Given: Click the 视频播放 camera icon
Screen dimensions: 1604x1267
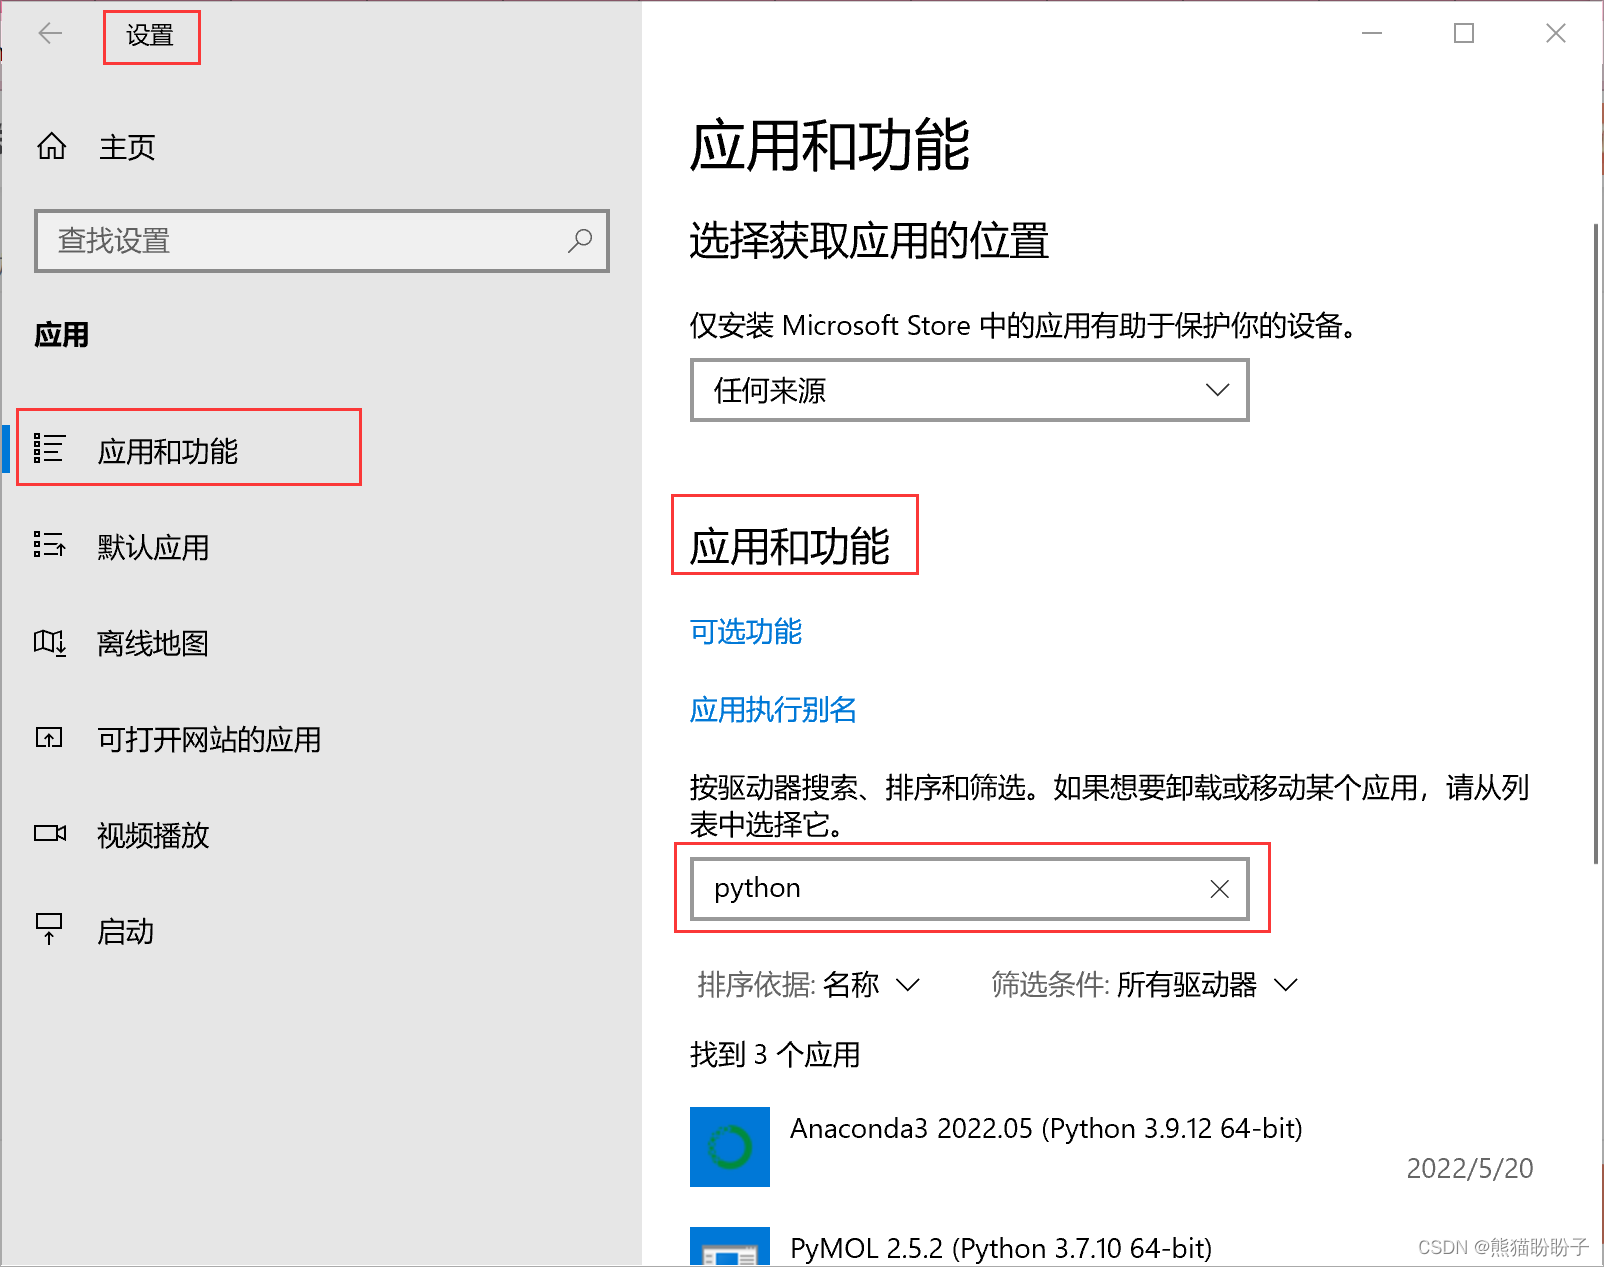Looking at the screenshot, I should point(49,833).
